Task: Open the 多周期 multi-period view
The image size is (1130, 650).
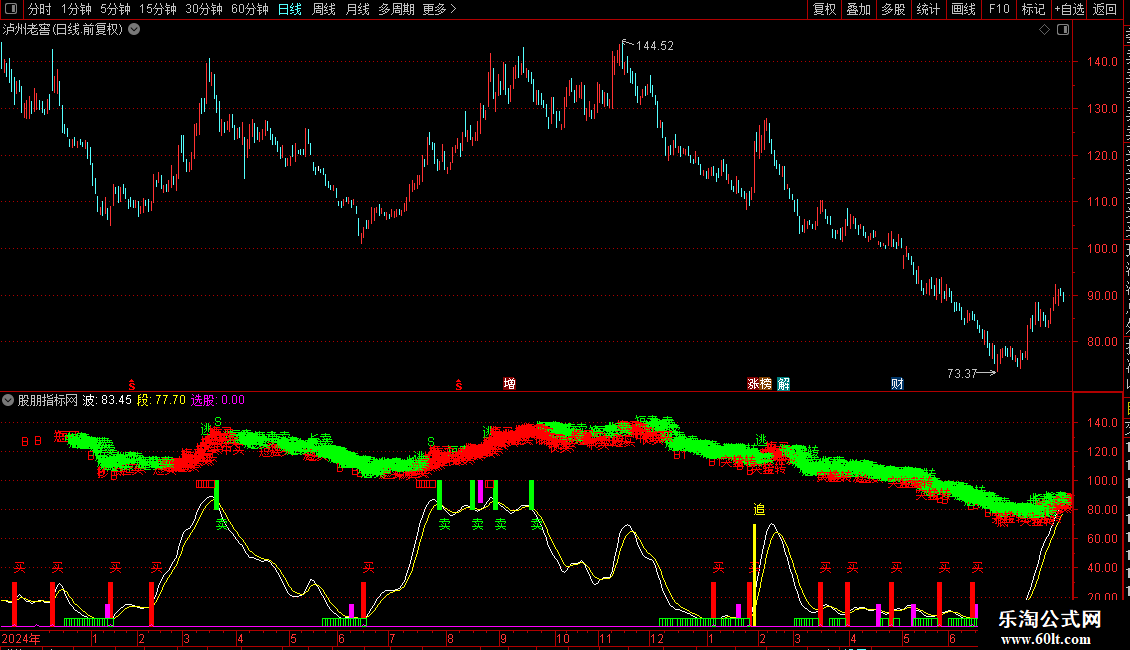Action: 396,9
